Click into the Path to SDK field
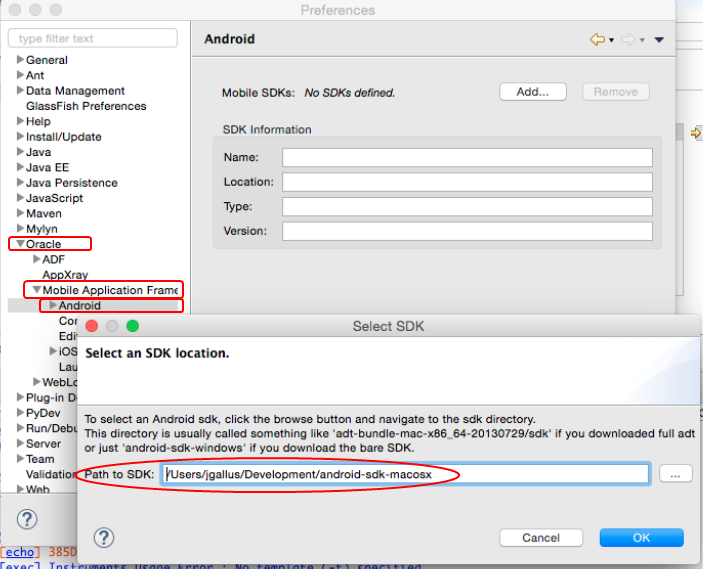The width and height of the screenshot is (704, 570). pos(405,474)
